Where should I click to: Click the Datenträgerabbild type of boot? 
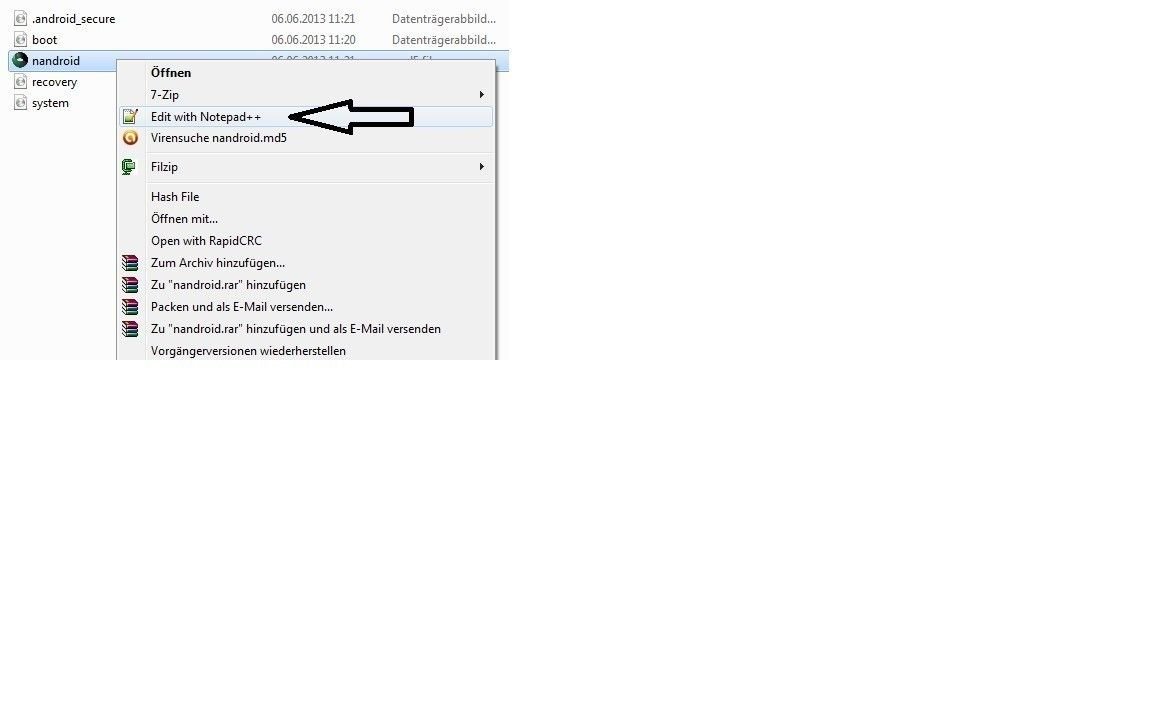pyautogui.click(x=444, y=40)
